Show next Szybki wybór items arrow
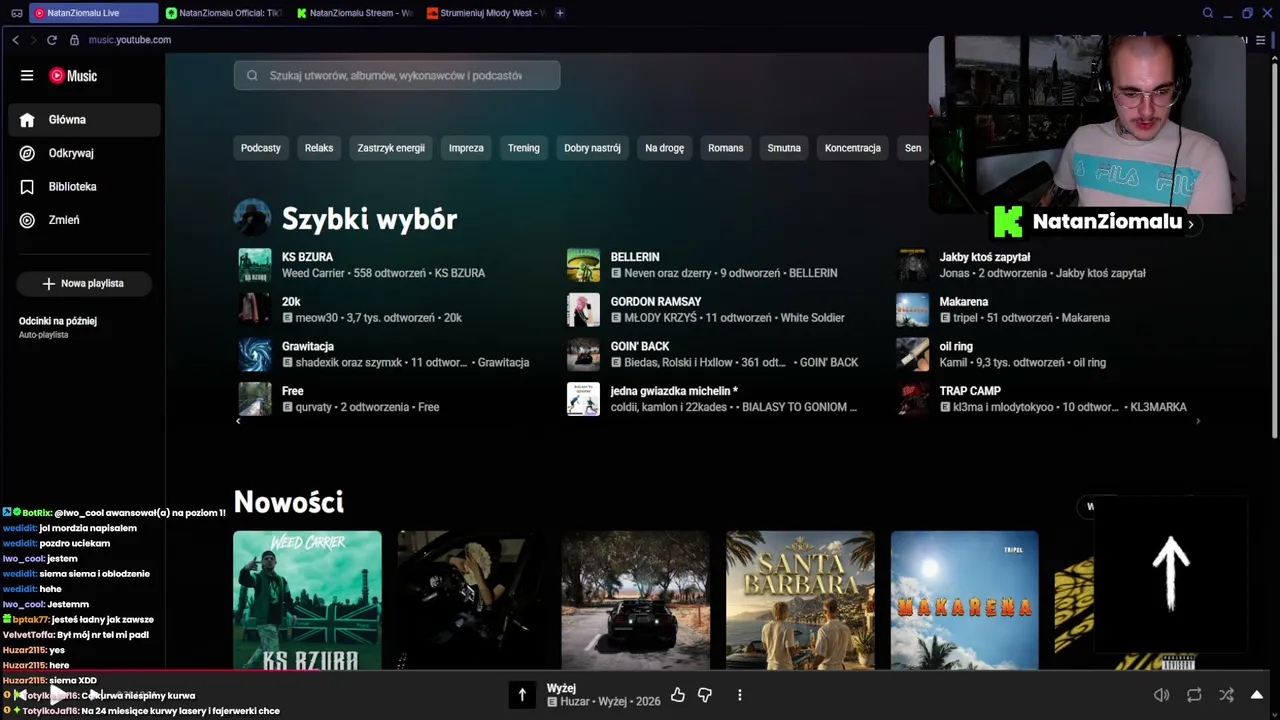The image size is (1280, 720). (x=1198, y=421)
